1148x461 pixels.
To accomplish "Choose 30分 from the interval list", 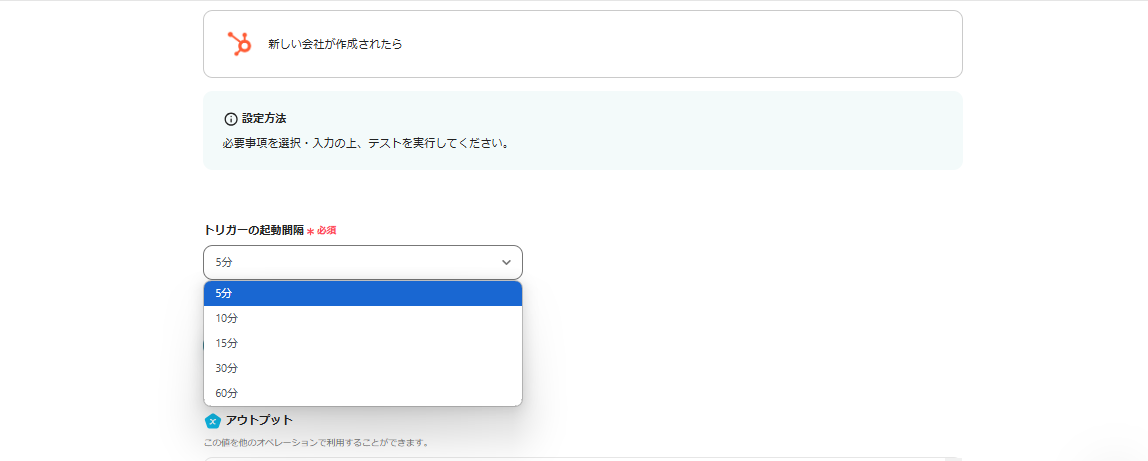I will [363, 368].
